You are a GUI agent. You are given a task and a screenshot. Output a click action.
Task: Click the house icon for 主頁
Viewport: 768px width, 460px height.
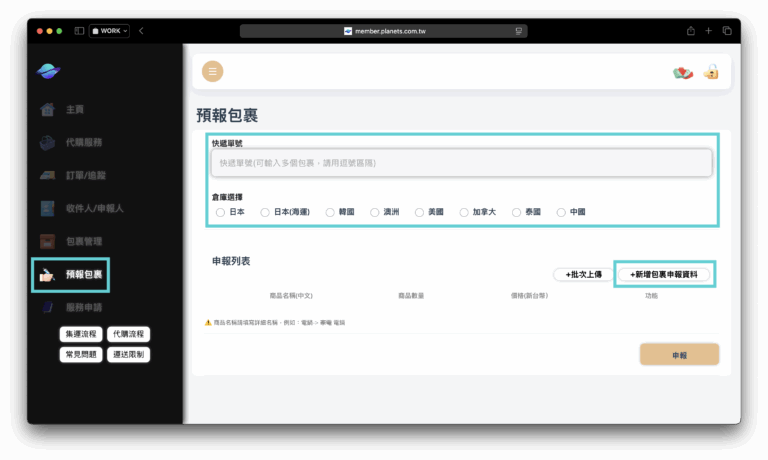[x=47, y=109]
